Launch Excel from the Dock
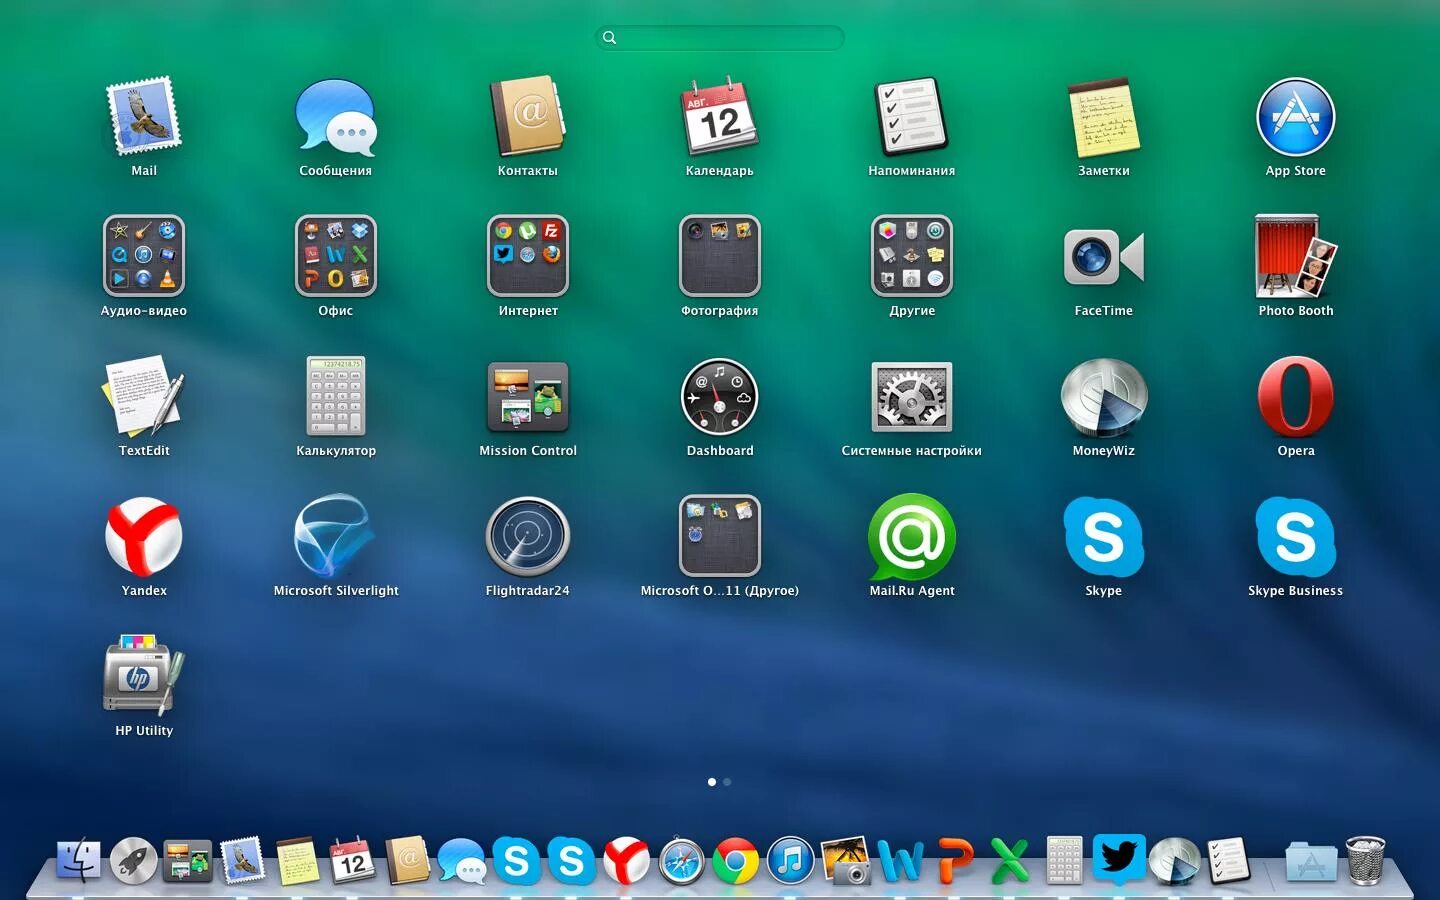 [x=1010, y=861]
